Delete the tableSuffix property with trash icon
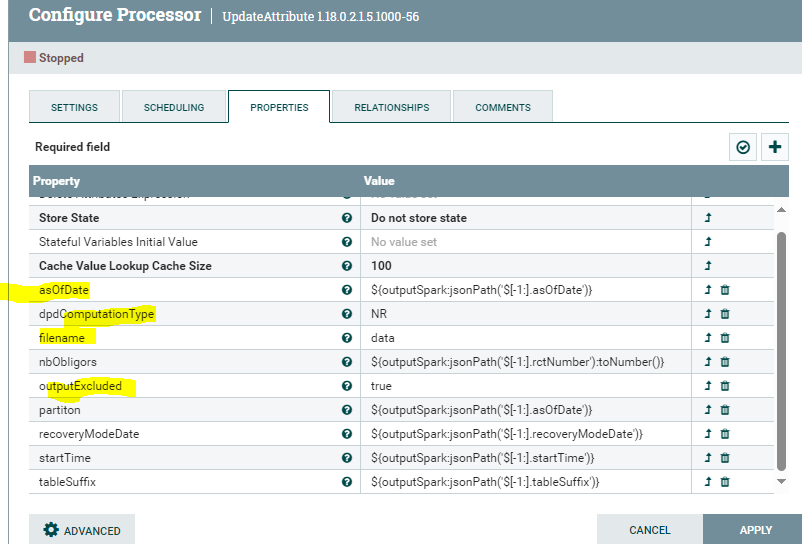The height and width of the screenshot is (544, 802). [725, 482]
